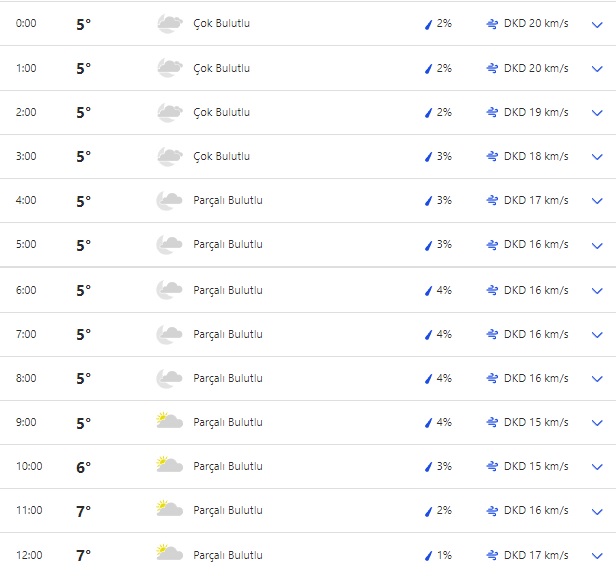Click the raindrop icon in 7:00 row

pos(428,335)
